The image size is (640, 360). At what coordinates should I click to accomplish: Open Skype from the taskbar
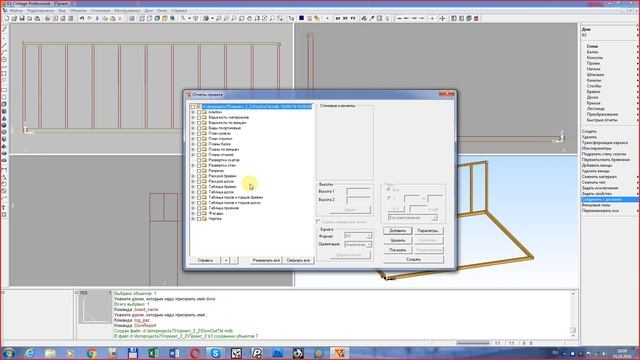click(x=216, y=353)
